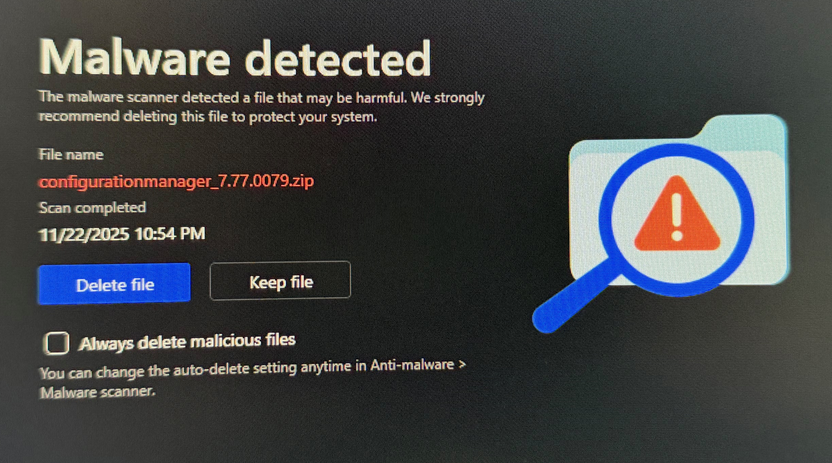
Task: Click the 'We strongly recommend deleting' description text
Action: [x=262, y=107]
